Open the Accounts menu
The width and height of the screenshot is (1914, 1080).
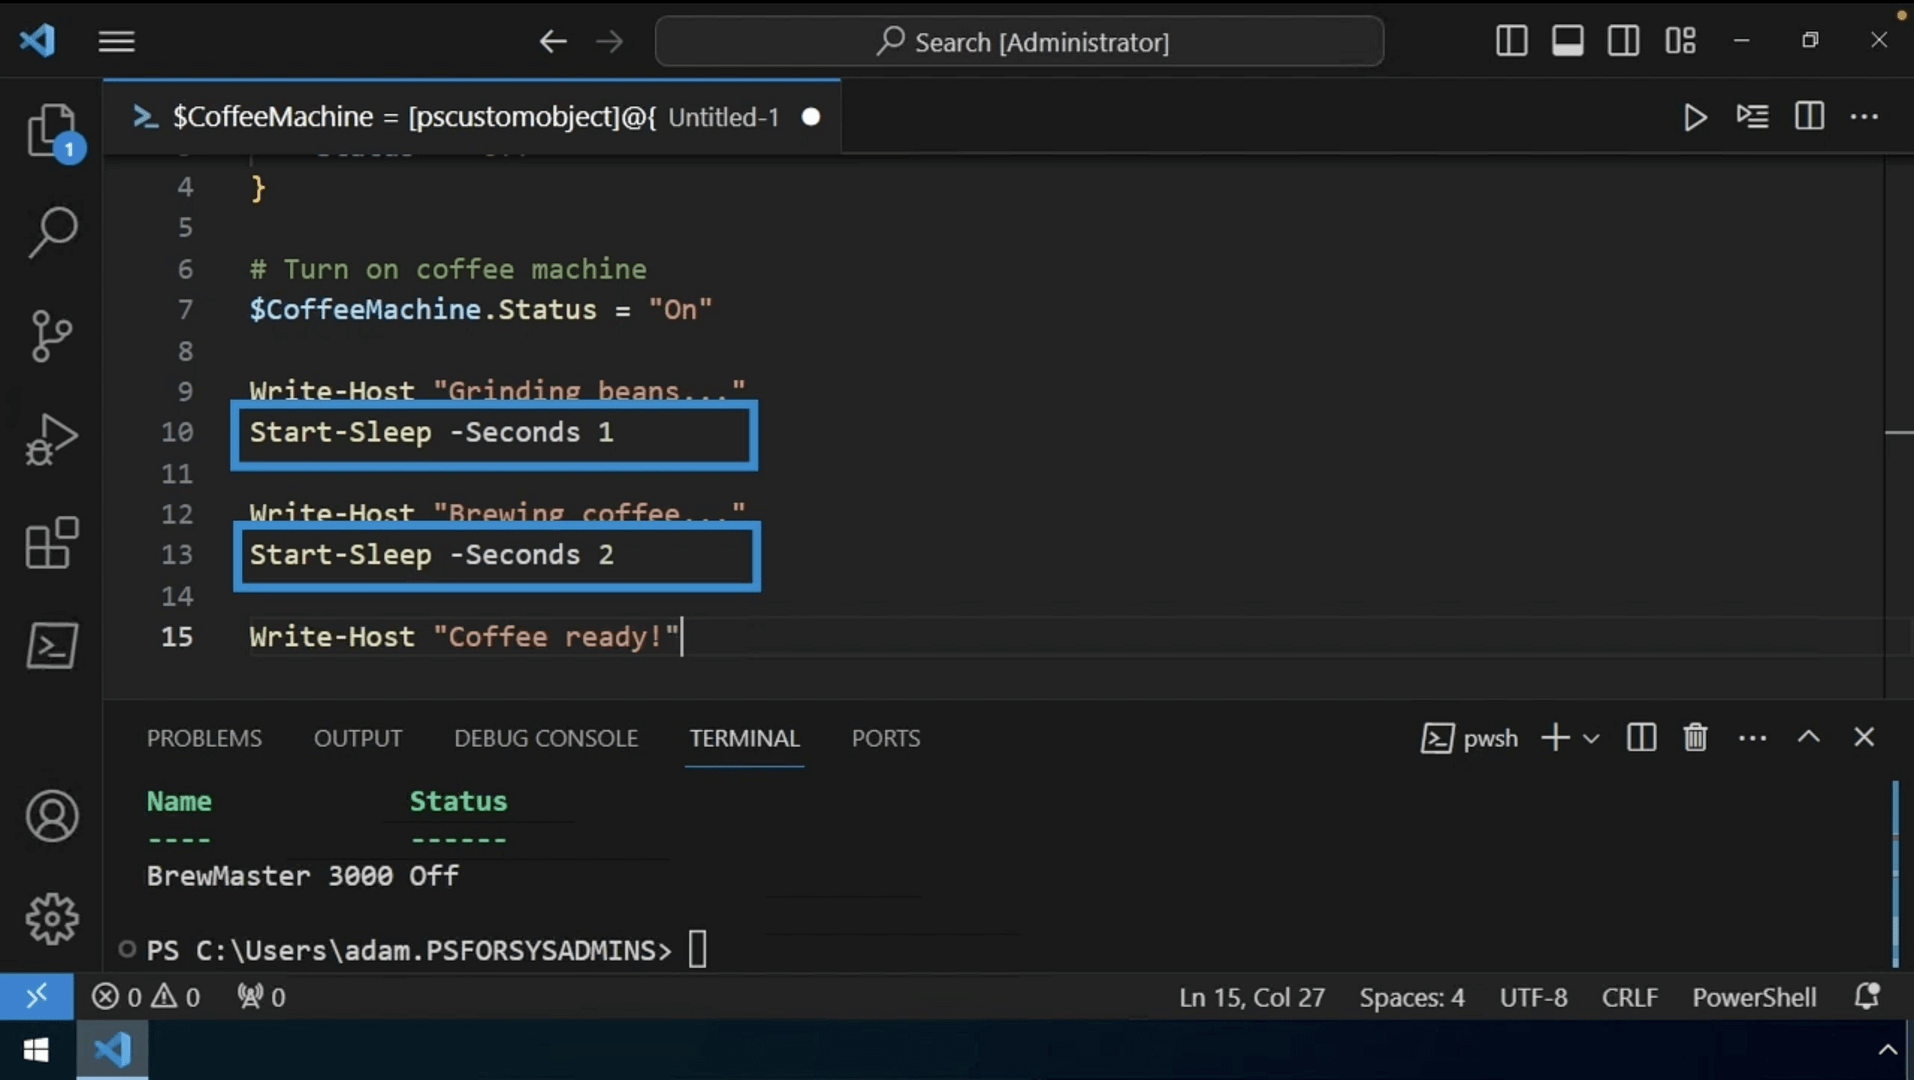tap(52, 816)
